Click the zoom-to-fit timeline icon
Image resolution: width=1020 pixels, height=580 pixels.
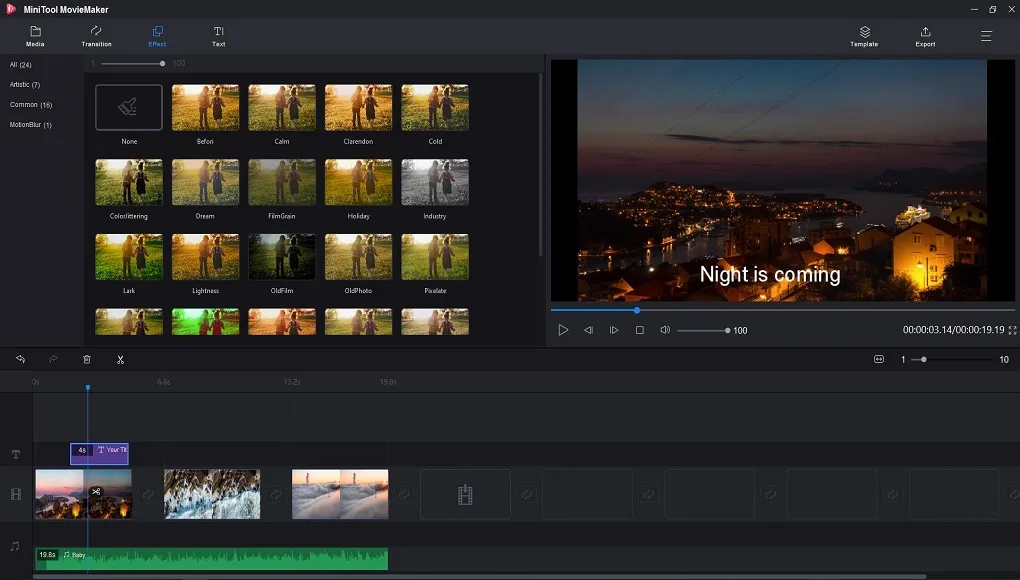point(879,359)
